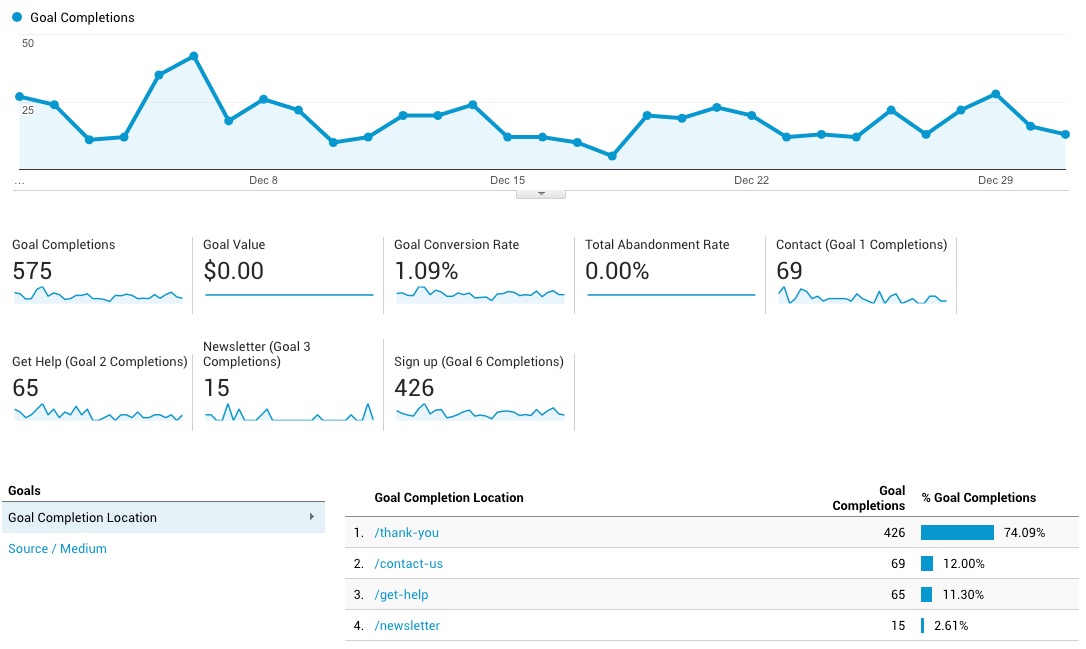Click the % Goal Completions column header
Viewport: 1086px width, 649px height.
pos(979,497)
